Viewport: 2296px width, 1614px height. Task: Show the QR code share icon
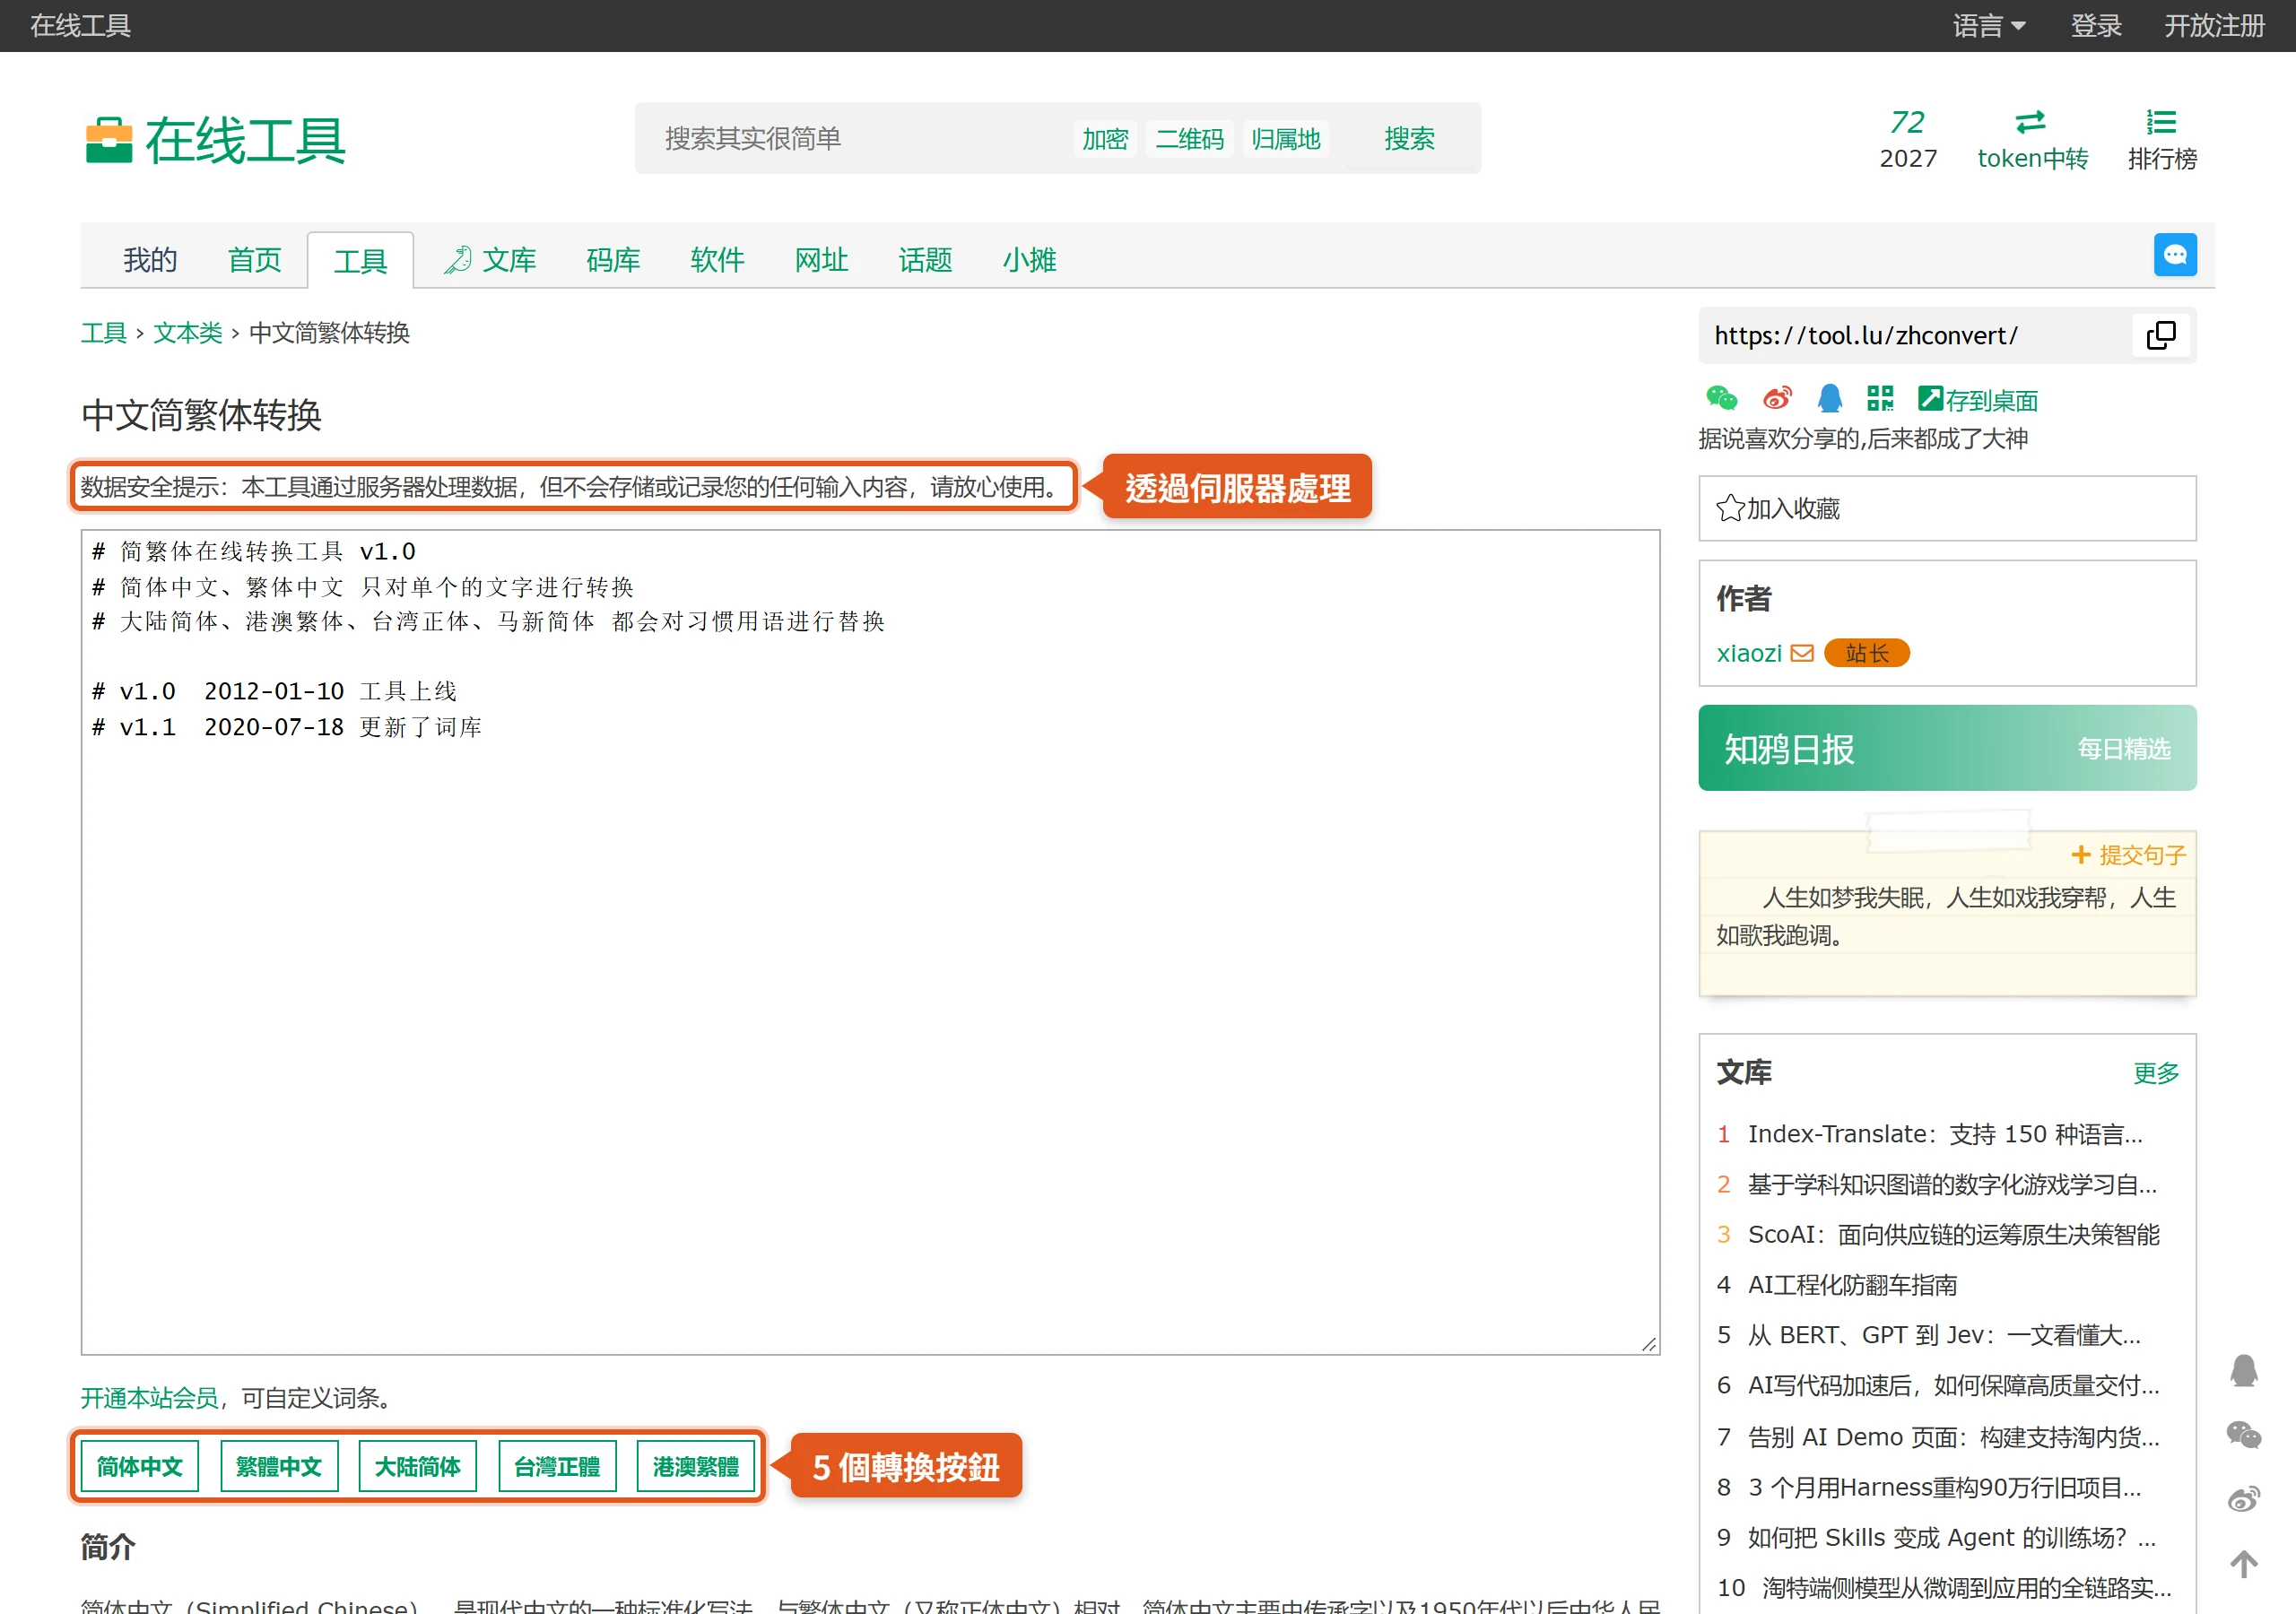(1880, 398)
